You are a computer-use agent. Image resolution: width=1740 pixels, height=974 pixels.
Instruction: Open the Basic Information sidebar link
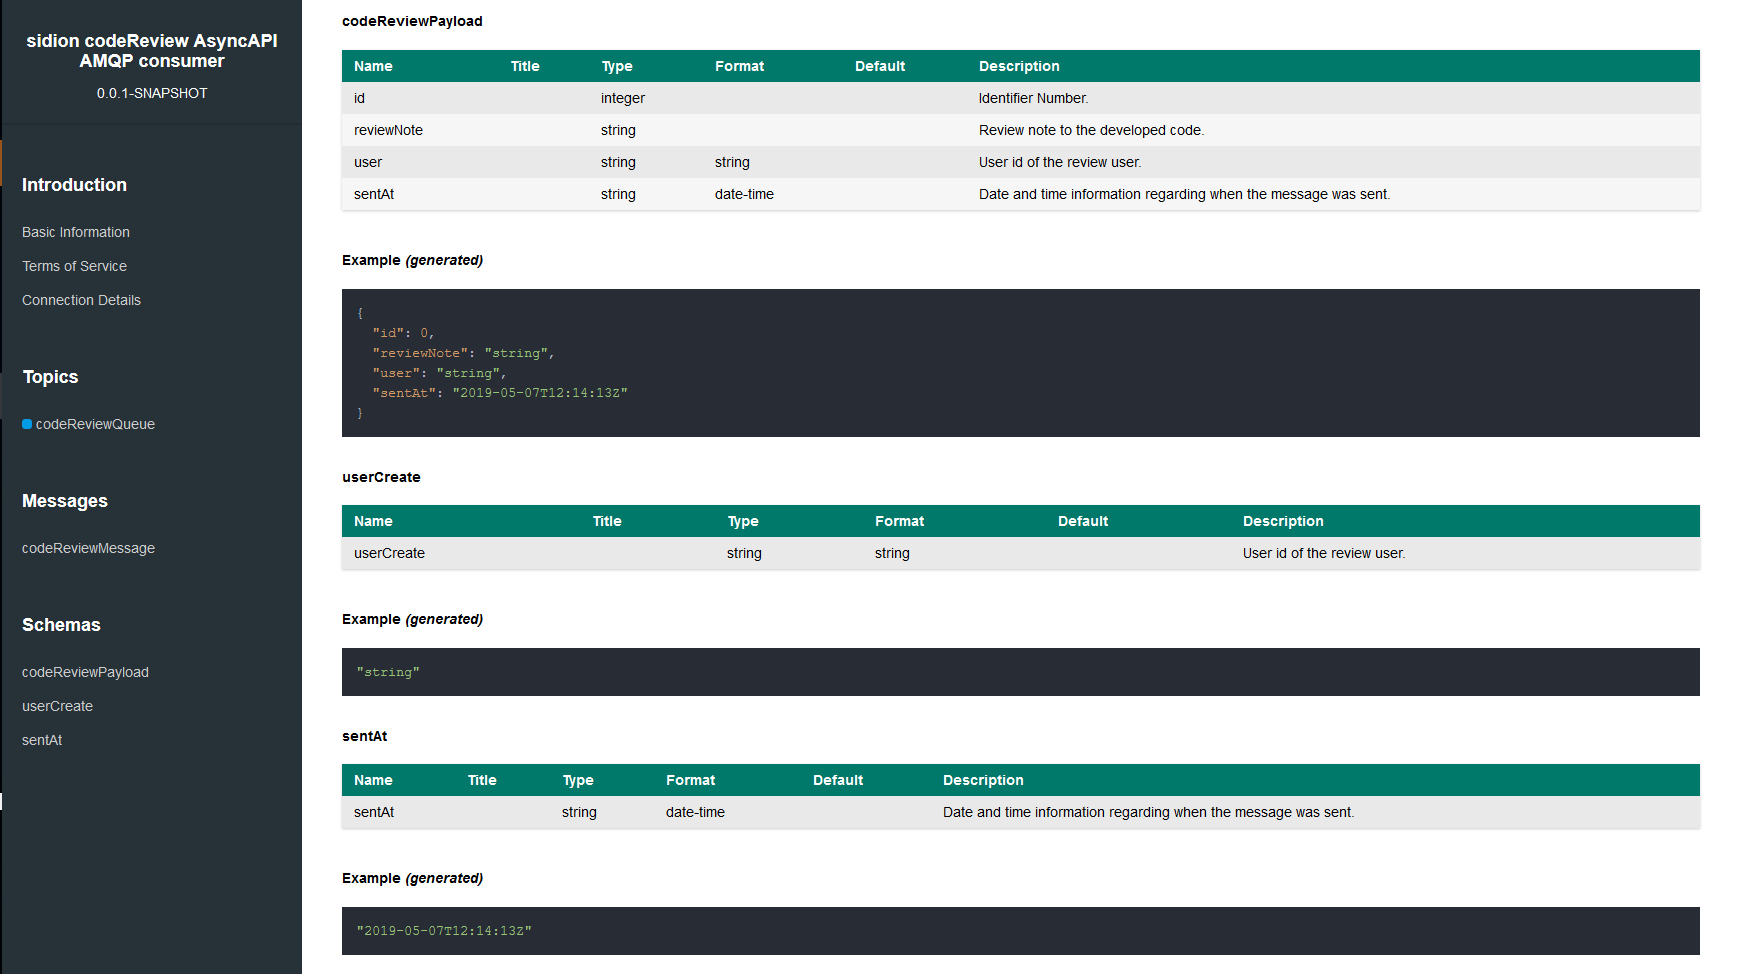pyautogui.click(x=76, y=232)
